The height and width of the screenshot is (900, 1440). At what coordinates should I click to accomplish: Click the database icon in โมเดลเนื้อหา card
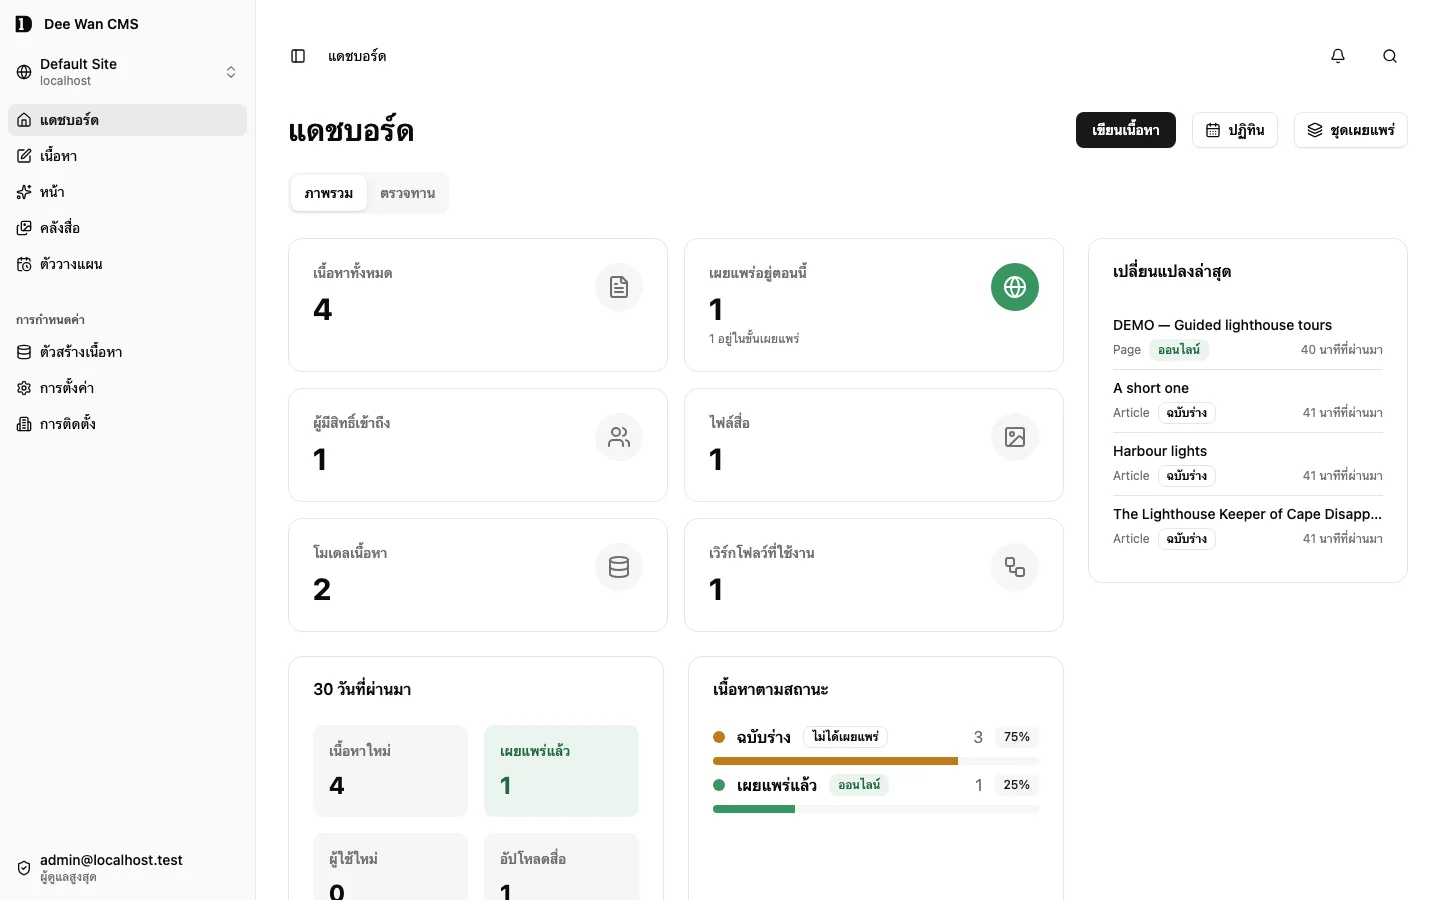click(619, 567)
